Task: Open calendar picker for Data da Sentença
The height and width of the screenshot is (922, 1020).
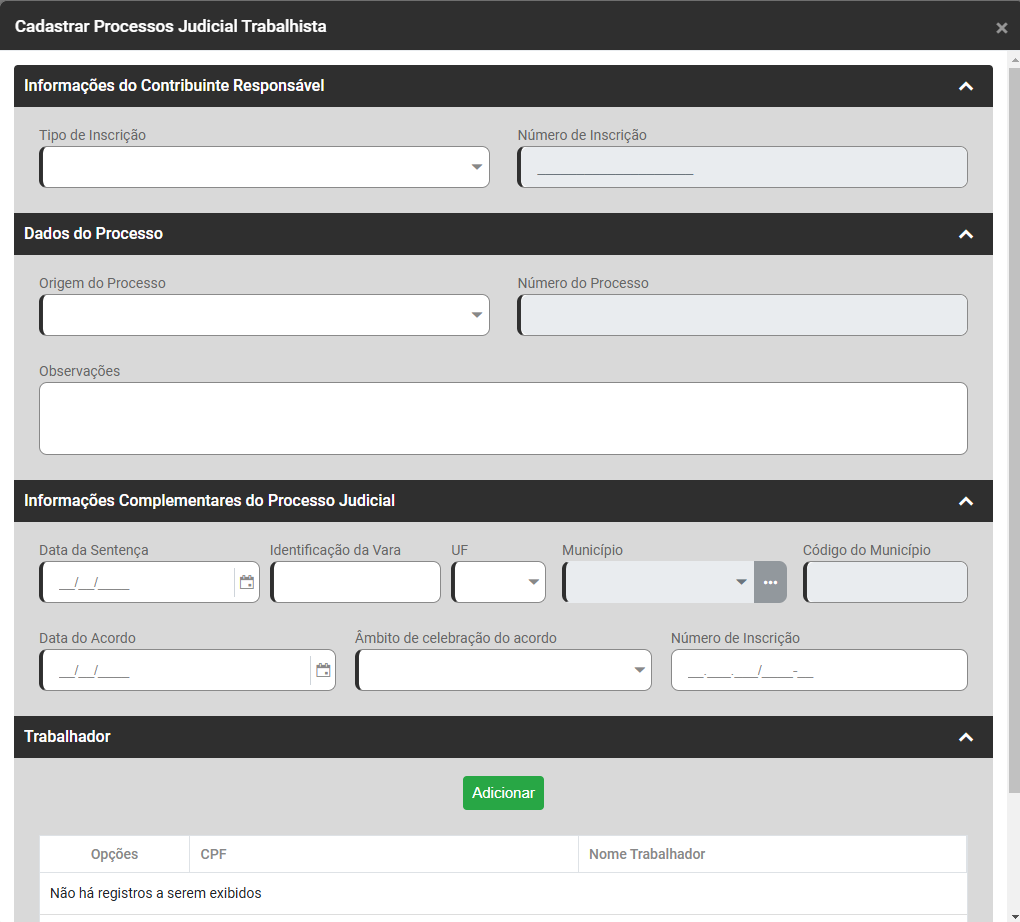Action: (247, 582)
